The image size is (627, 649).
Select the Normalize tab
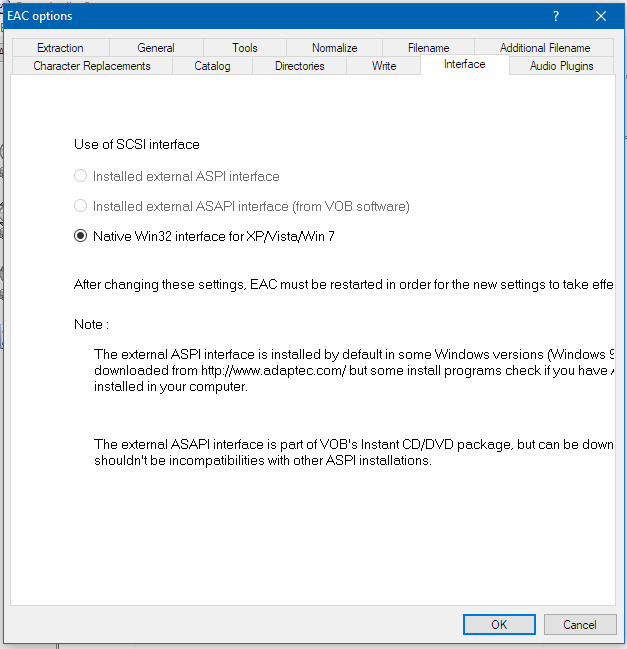(x=334, y=48)
